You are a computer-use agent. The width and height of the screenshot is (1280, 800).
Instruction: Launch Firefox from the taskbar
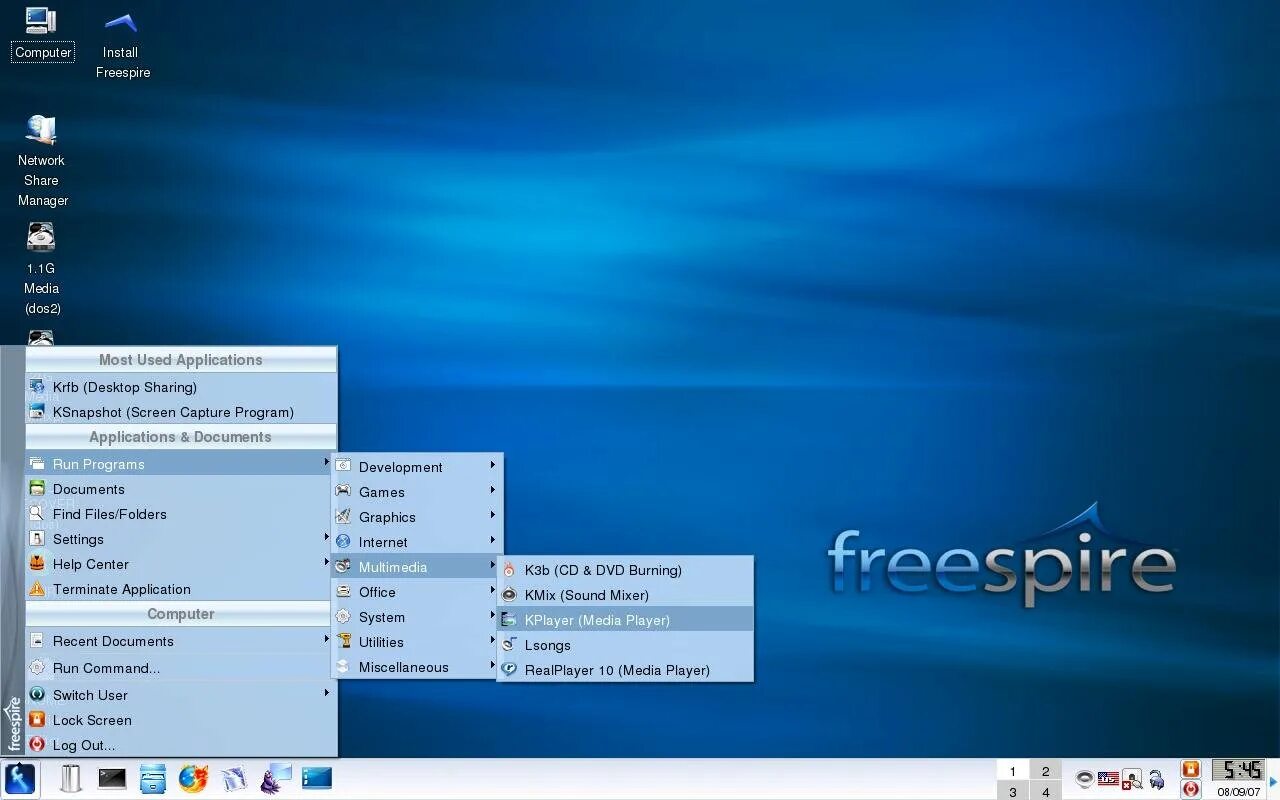point(193,778)
